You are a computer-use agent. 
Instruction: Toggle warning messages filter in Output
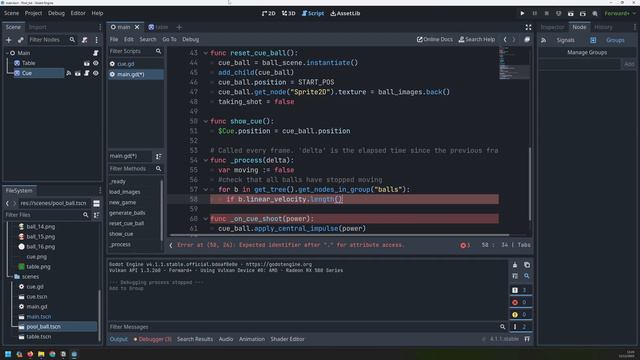point(520,315)
